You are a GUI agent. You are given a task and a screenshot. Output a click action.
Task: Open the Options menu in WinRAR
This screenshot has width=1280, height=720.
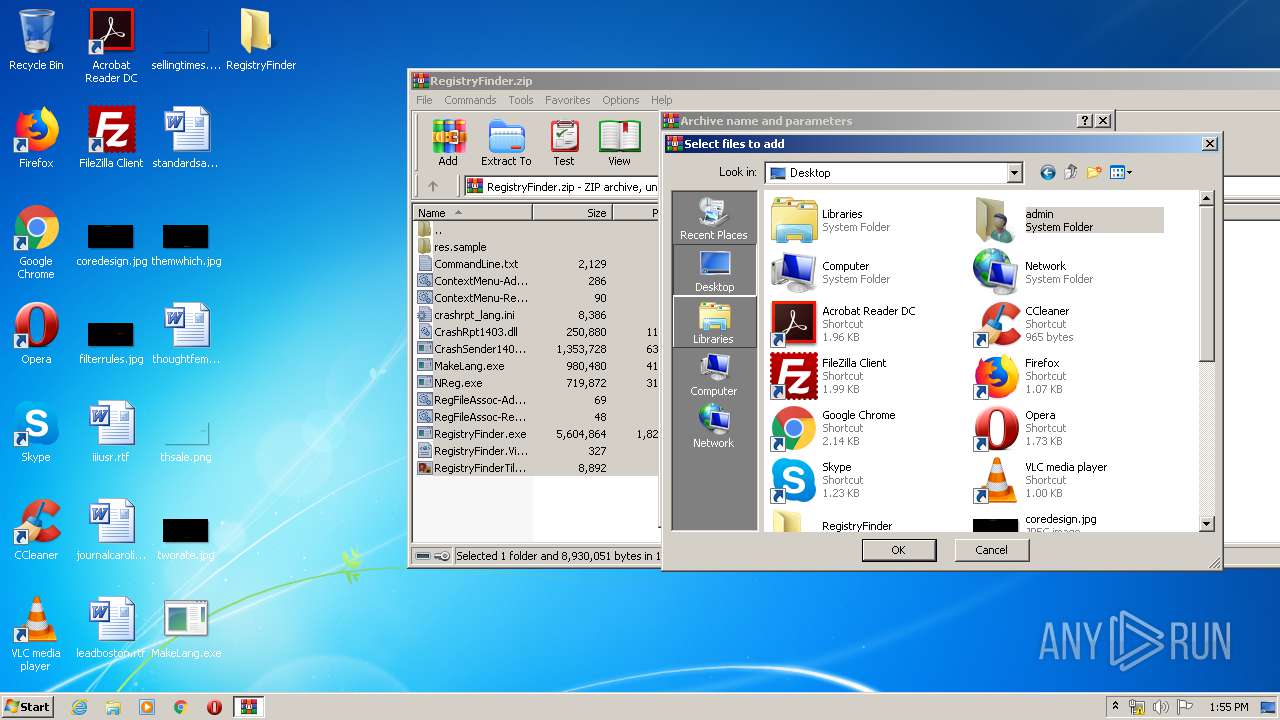click(x=620, y=100)
